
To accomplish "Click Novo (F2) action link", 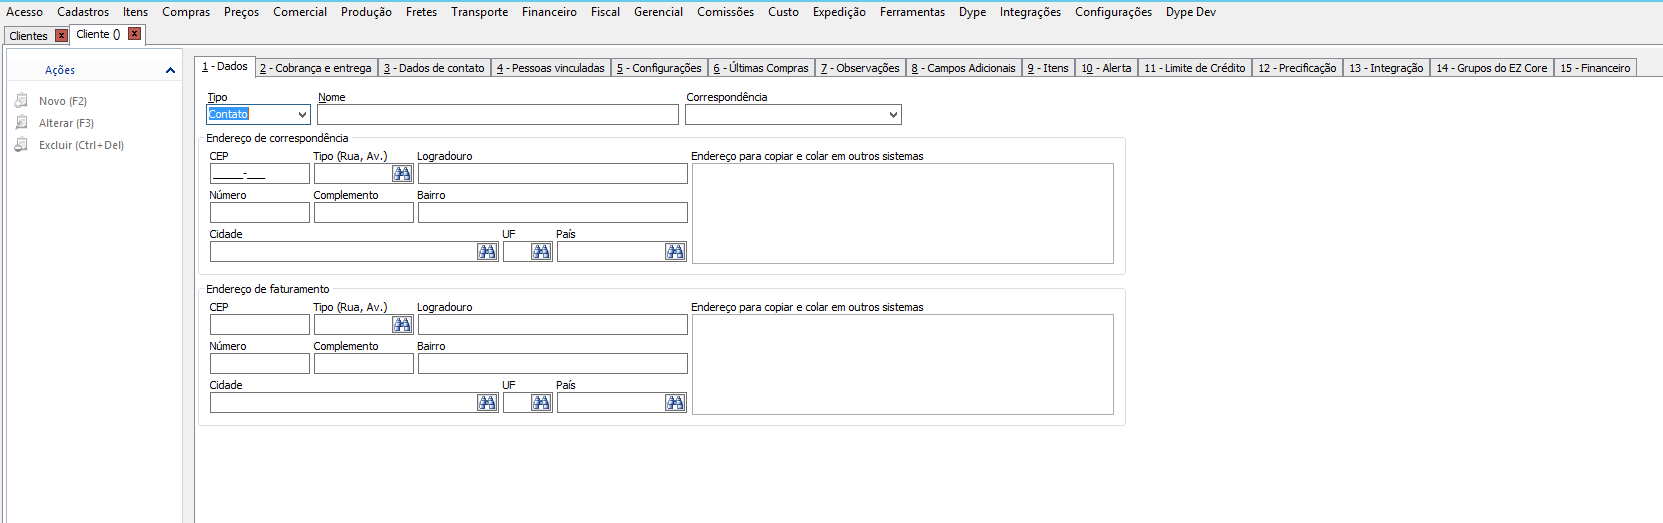I will tap(63, 101).
